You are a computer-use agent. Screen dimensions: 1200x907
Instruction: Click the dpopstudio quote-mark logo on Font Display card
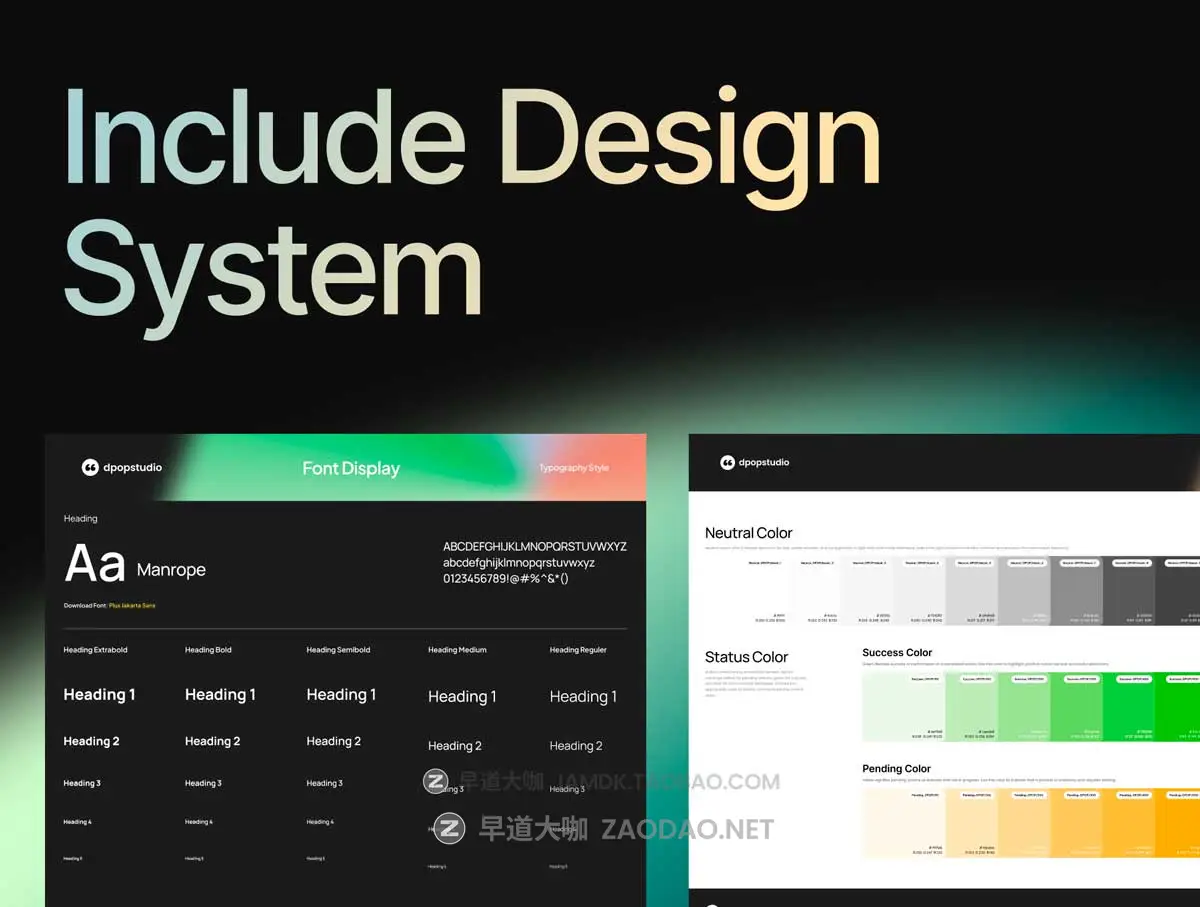tap(90, 466)
